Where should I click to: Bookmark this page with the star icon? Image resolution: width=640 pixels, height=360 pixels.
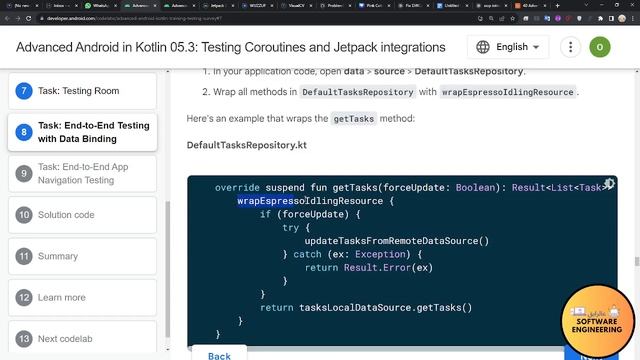point(513,18)
